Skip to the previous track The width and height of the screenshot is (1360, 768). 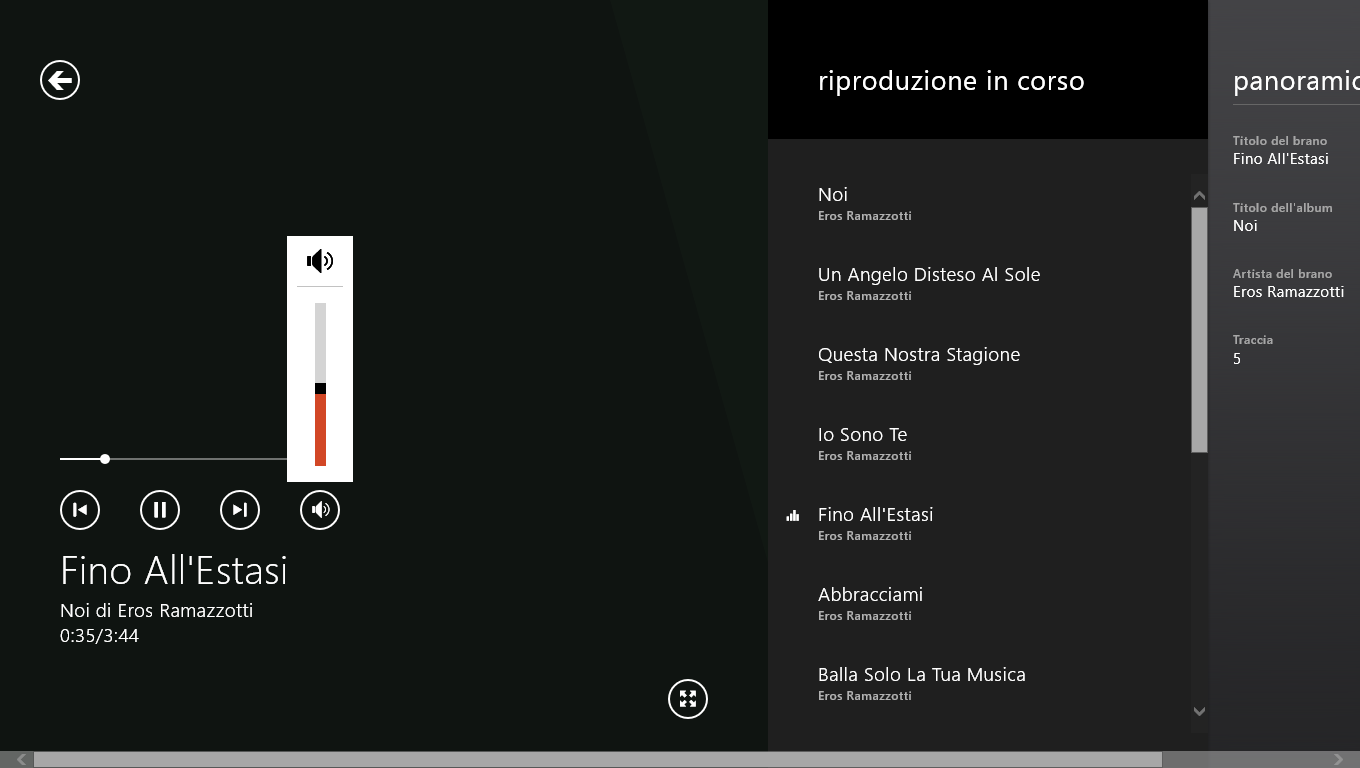point(80,510)
